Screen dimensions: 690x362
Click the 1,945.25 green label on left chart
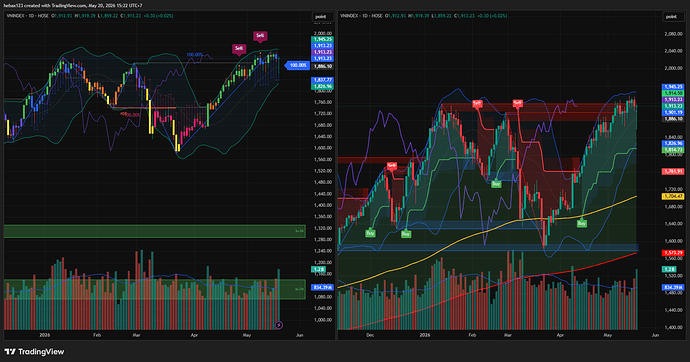click(323, 40)
